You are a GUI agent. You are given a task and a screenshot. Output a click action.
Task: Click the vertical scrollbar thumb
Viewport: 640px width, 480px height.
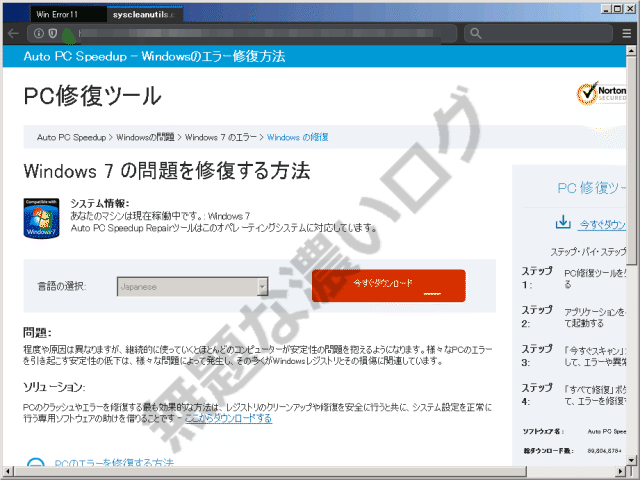(x=631, y=160)
